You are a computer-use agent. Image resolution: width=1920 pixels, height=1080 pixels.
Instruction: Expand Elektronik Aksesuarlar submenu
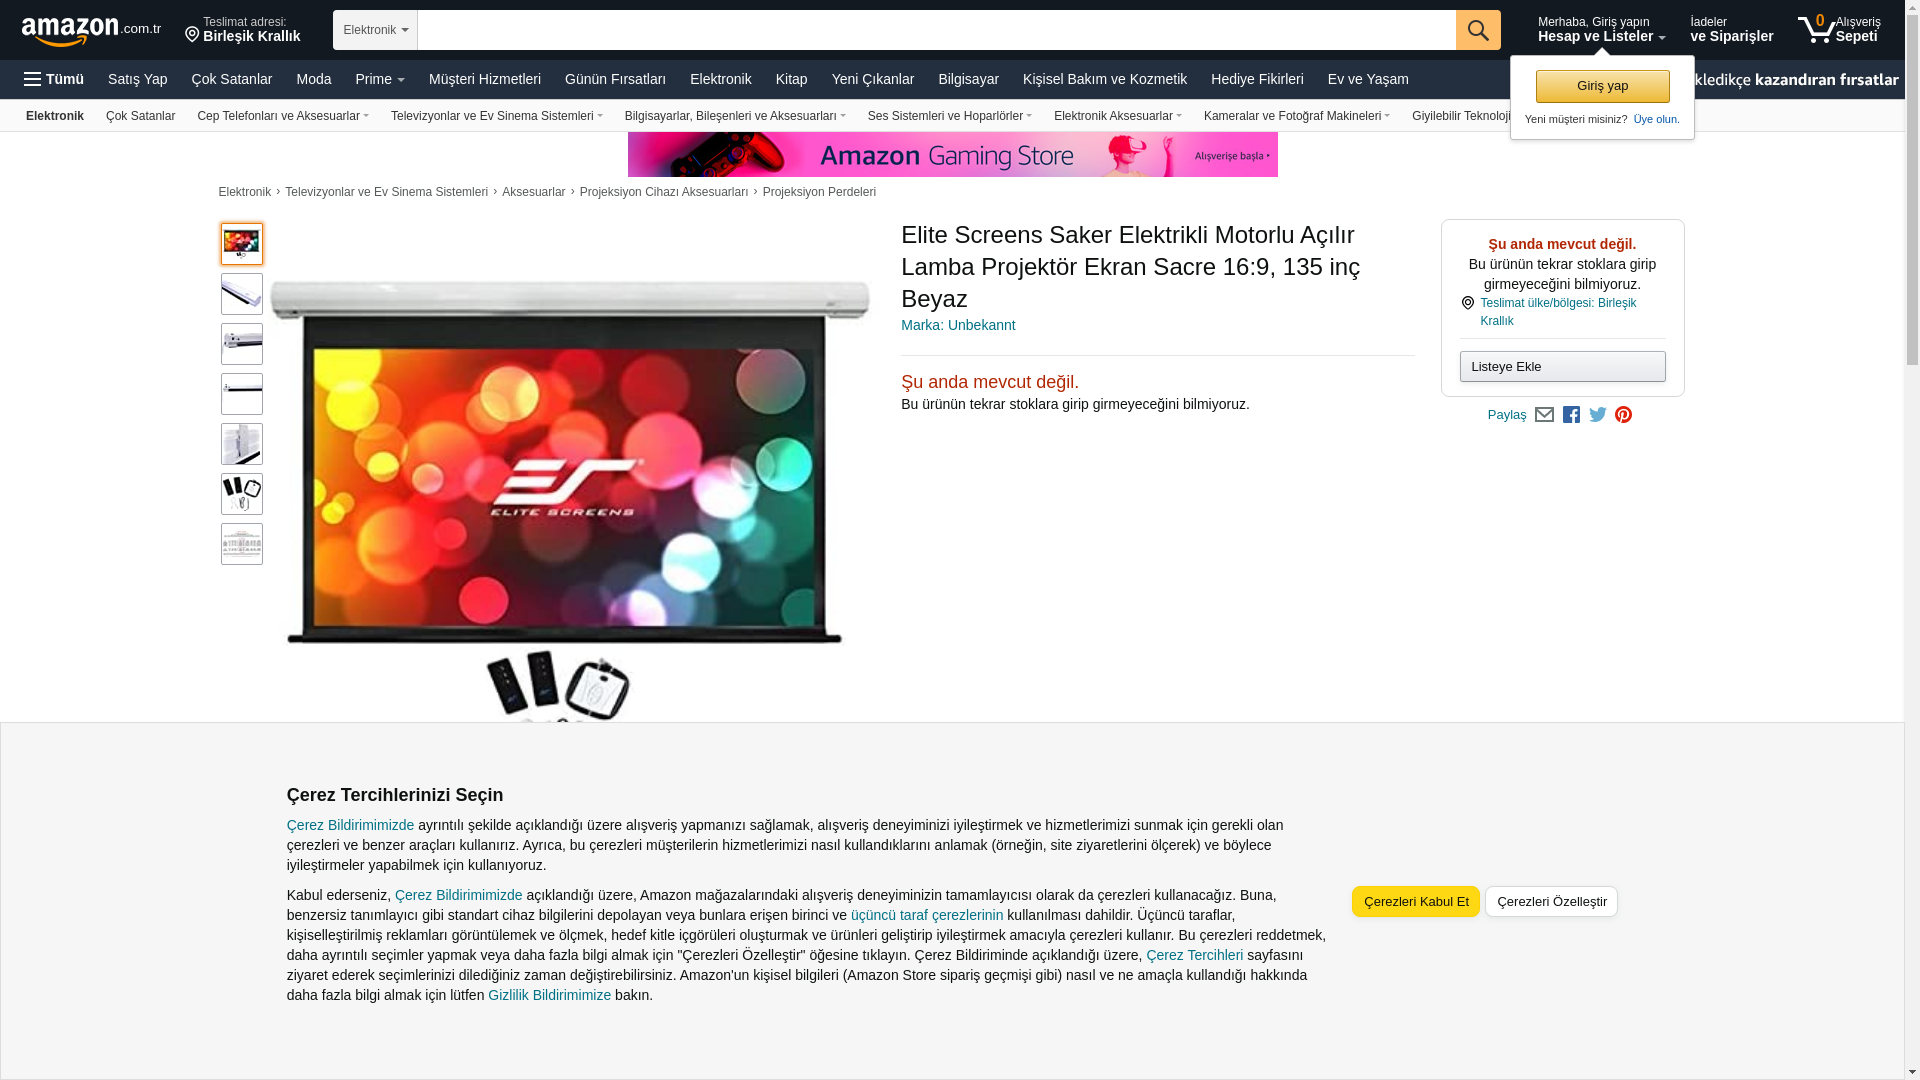point(1118,116)
